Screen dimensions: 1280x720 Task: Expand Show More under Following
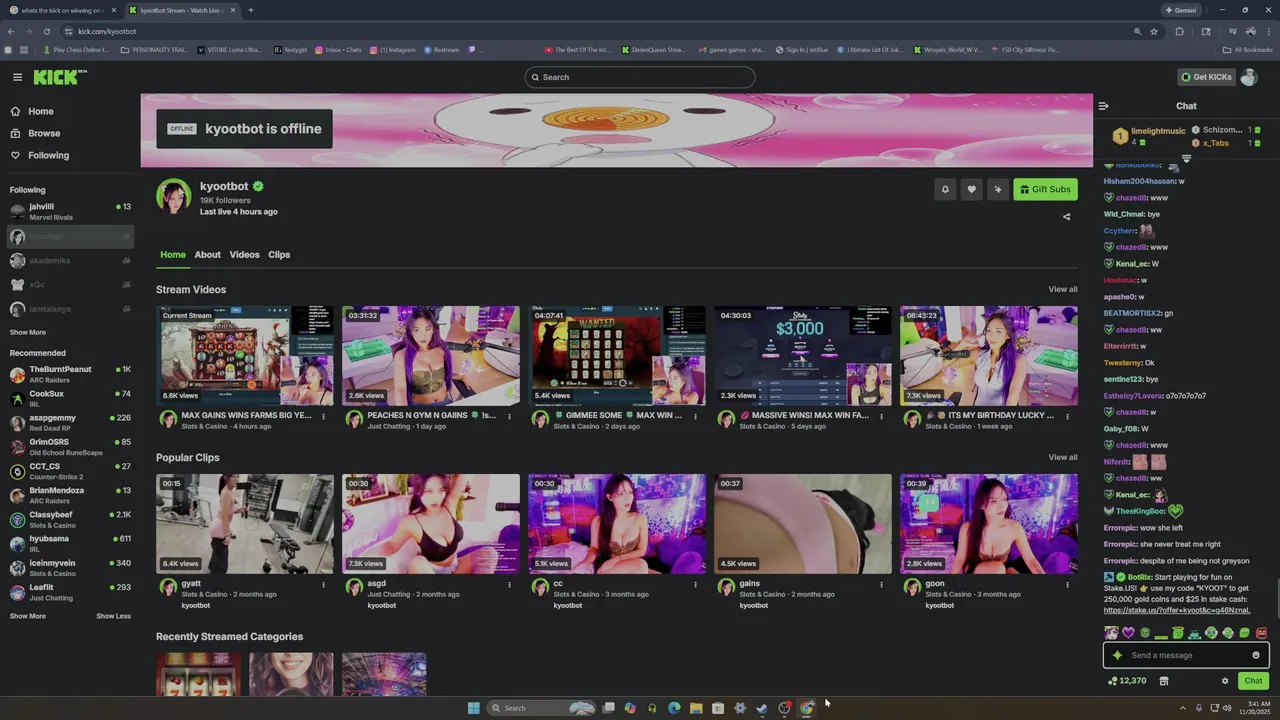[28, 332]
